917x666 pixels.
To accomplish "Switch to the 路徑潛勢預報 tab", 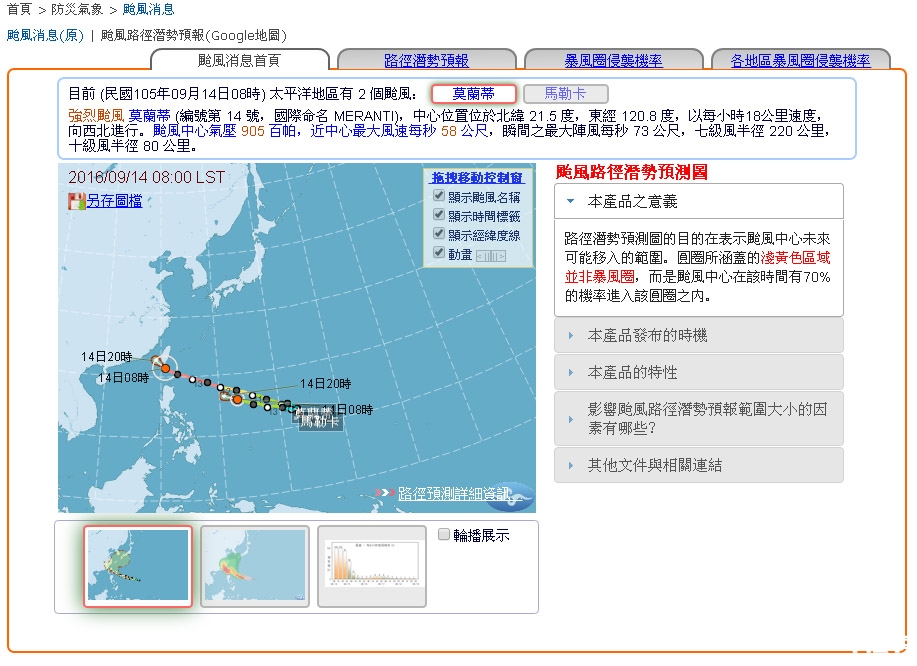I will coord(426,61).
